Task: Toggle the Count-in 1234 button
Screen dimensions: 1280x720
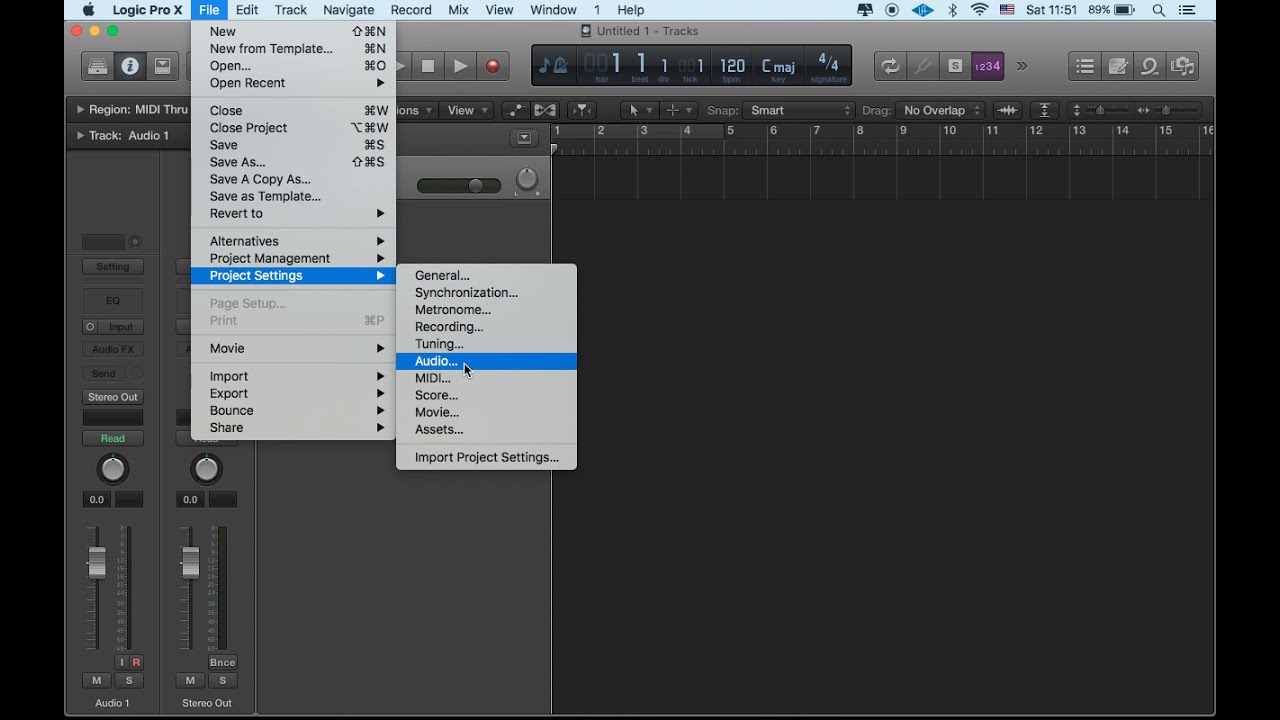Action: point(988,67)
